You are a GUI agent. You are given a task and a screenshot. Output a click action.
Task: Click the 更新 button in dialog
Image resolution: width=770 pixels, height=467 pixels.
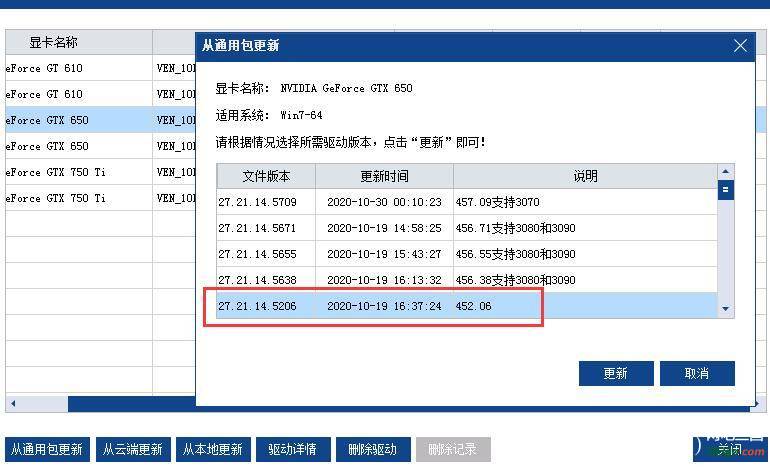(616, 374)
